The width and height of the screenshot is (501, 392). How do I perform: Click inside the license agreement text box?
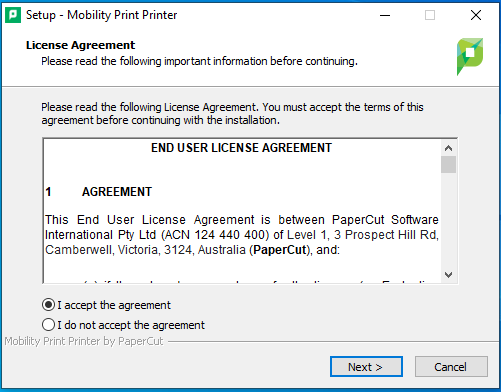tap(242, 211)
